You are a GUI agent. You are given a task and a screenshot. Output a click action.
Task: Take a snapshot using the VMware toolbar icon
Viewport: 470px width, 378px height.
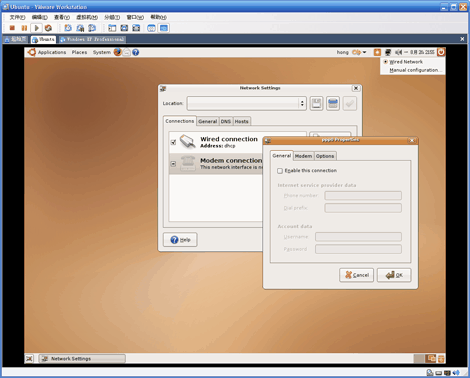coord(68,28)
